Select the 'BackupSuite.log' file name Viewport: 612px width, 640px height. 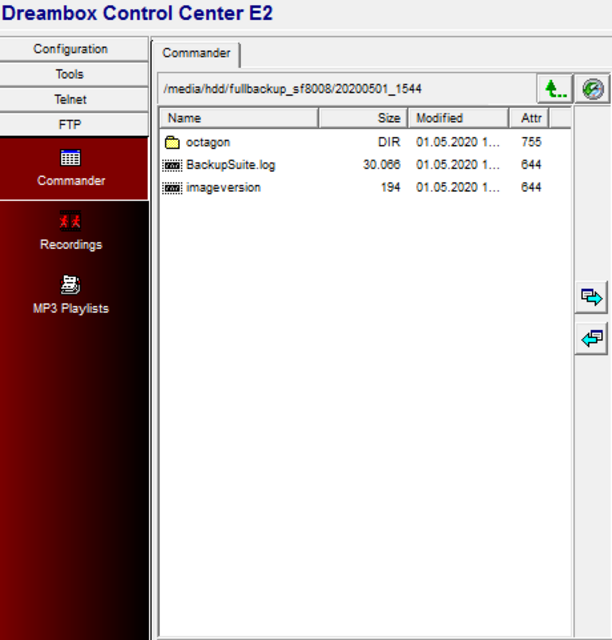coord(231,165)
